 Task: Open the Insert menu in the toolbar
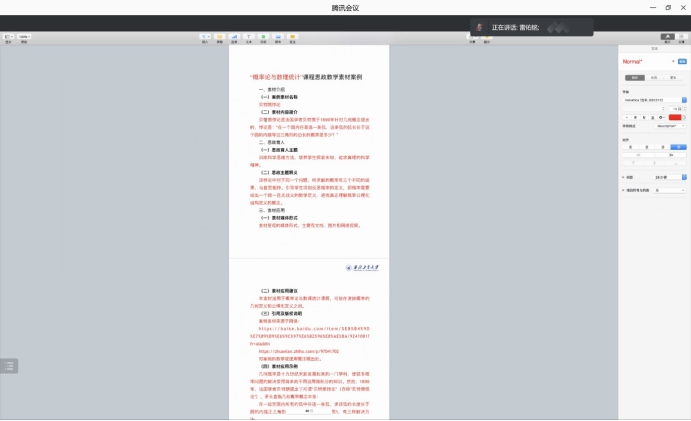[x=206, y=37]
